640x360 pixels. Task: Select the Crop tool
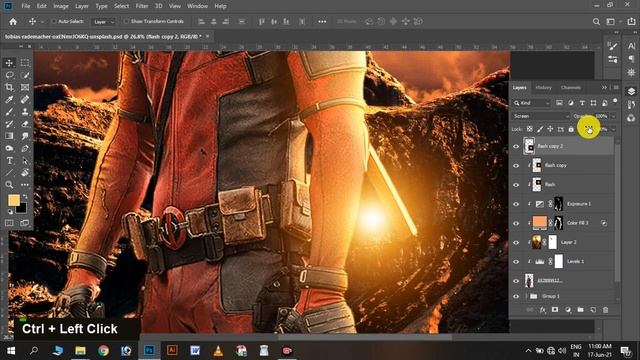[9, 87]
